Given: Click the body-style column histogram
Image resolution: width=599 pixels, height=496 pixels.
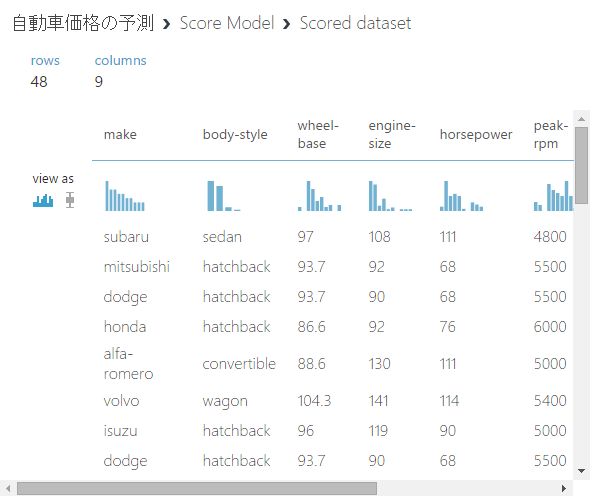Looking at the screenshot, I should coord(223,196).
